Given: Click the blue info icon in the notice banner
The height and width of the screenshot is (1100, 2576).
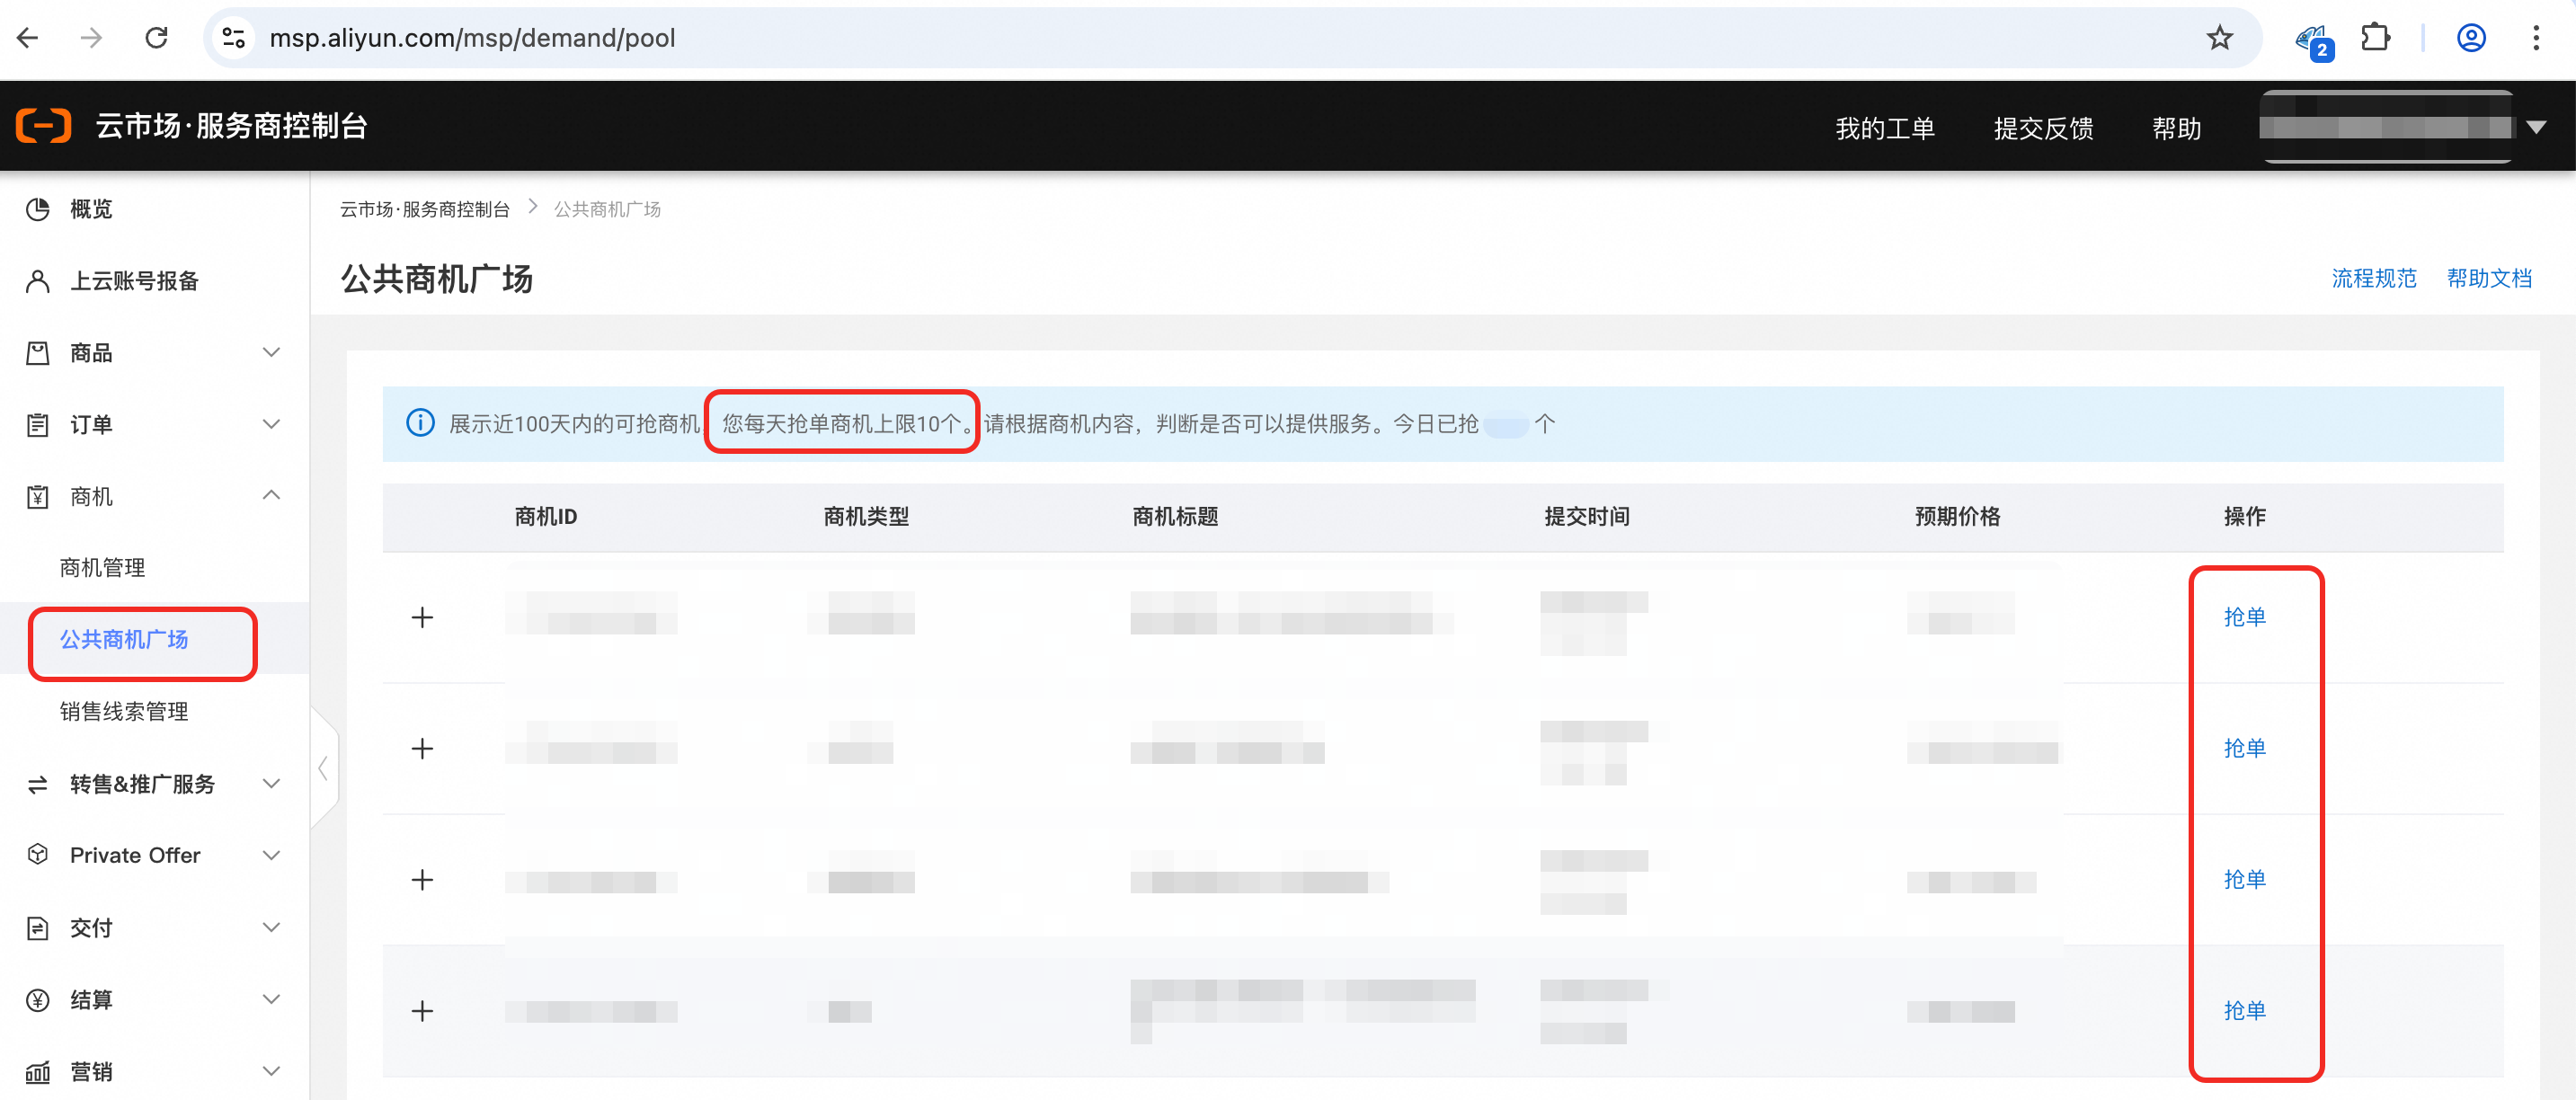Looking at the screenshot, I should pos(420,423).
